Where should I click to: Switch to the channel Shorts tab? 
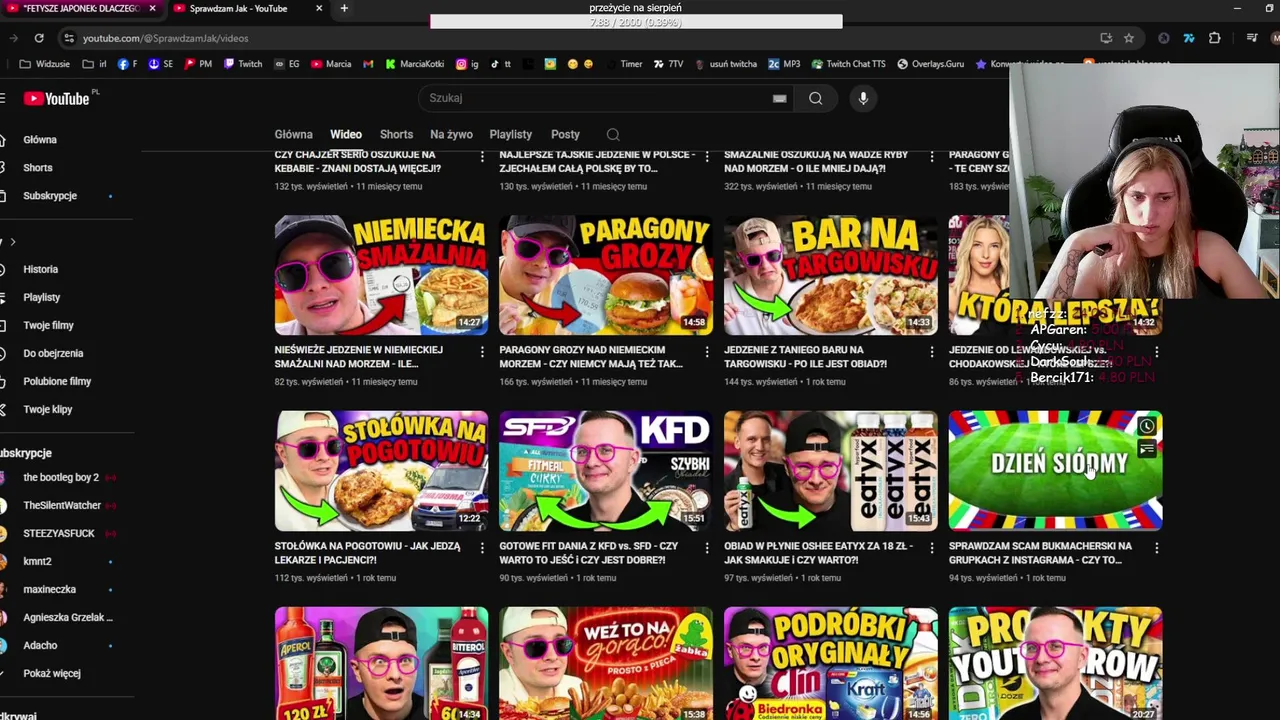point(396,134)
